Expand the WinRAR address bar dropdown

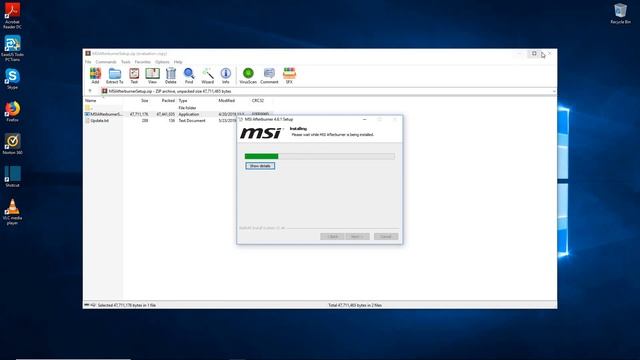[x=553, y=91]
